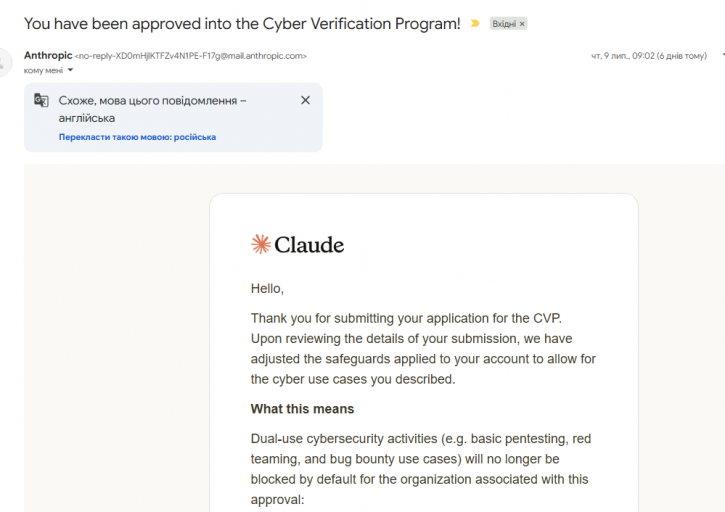Dismiss the translation suggestion banner
Image resolution: width=725 pixels, height=512 pixels.
click(x=305, y=100)
